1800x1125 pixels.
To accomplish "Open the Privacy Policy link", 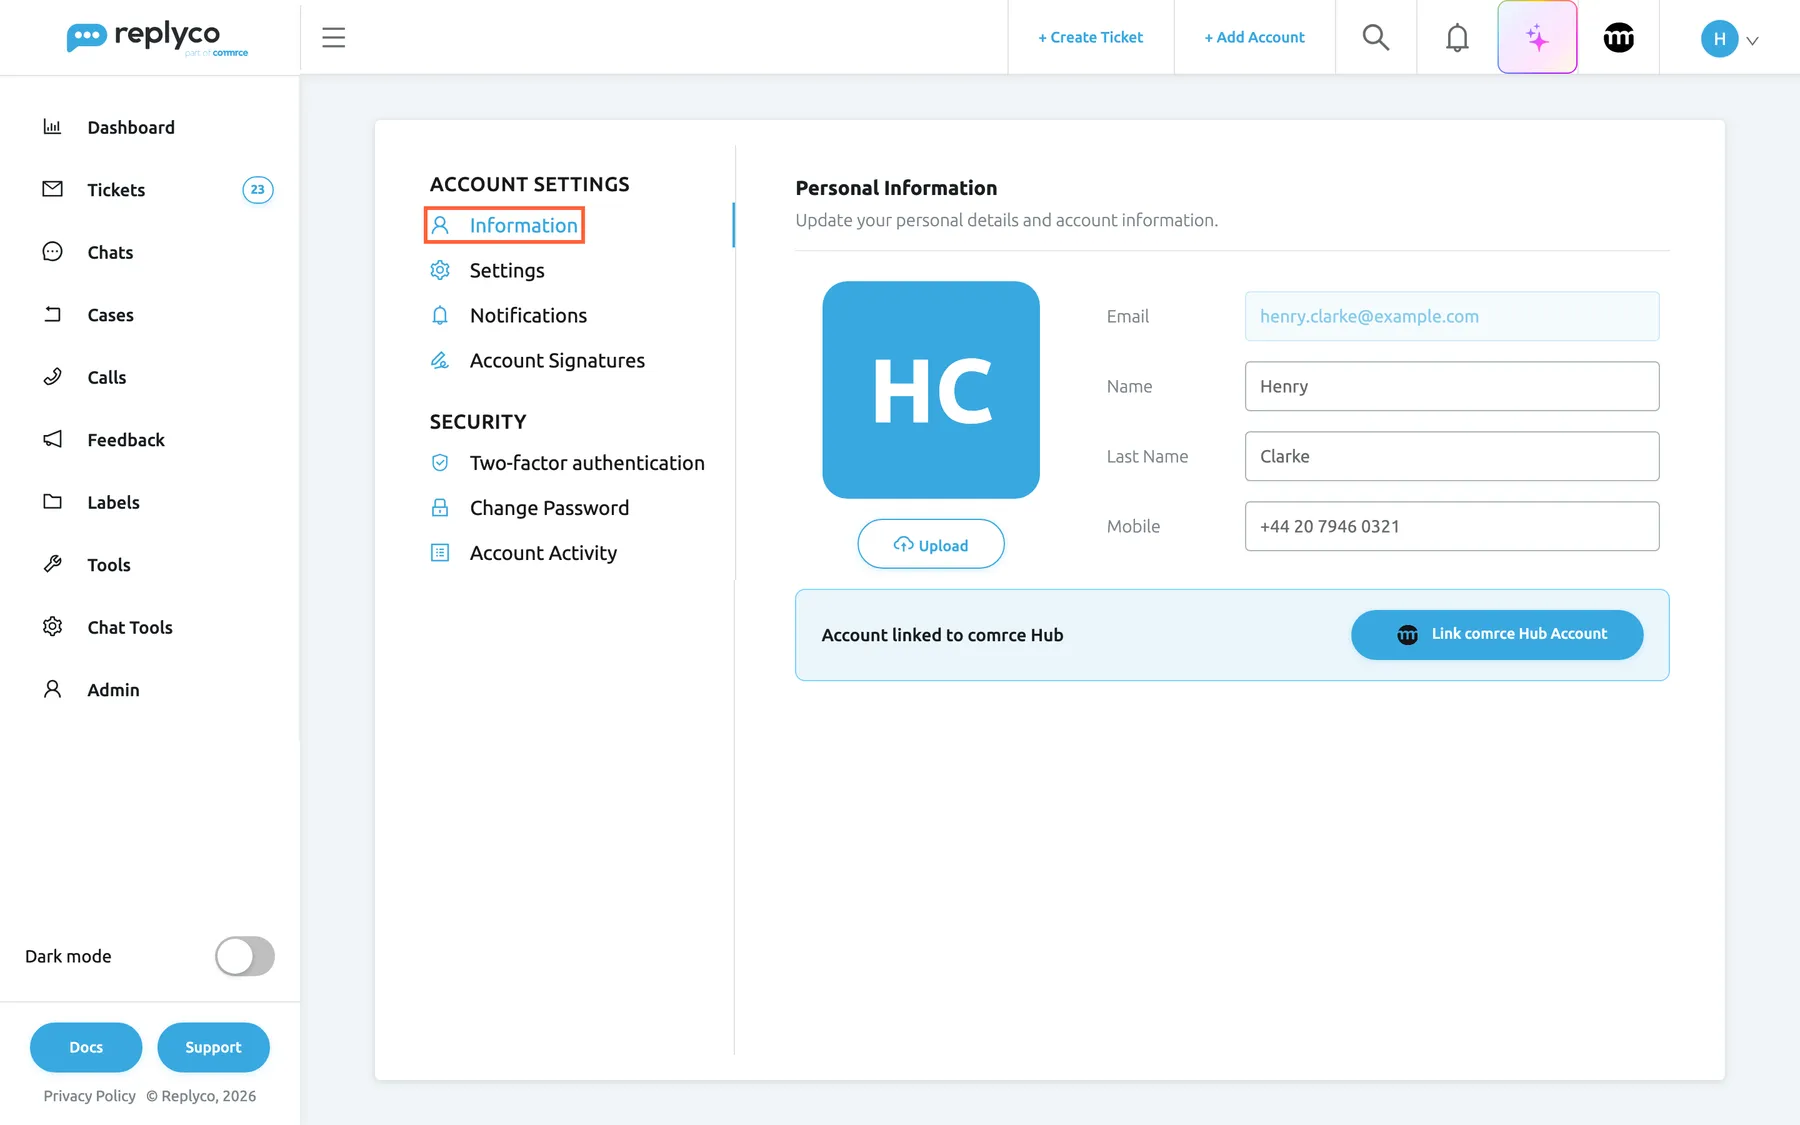I will point(89,1096).
